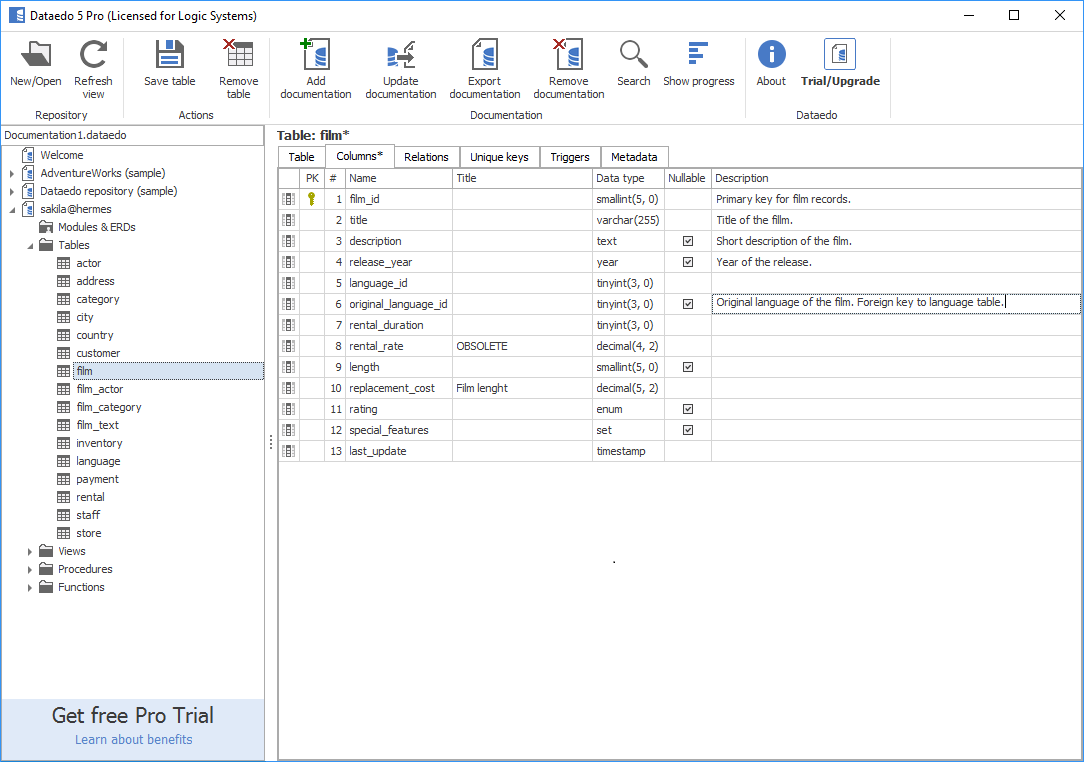Click the Learn about benefits link
This screenshot has width=1084, height=762.
tap(133, 740)
